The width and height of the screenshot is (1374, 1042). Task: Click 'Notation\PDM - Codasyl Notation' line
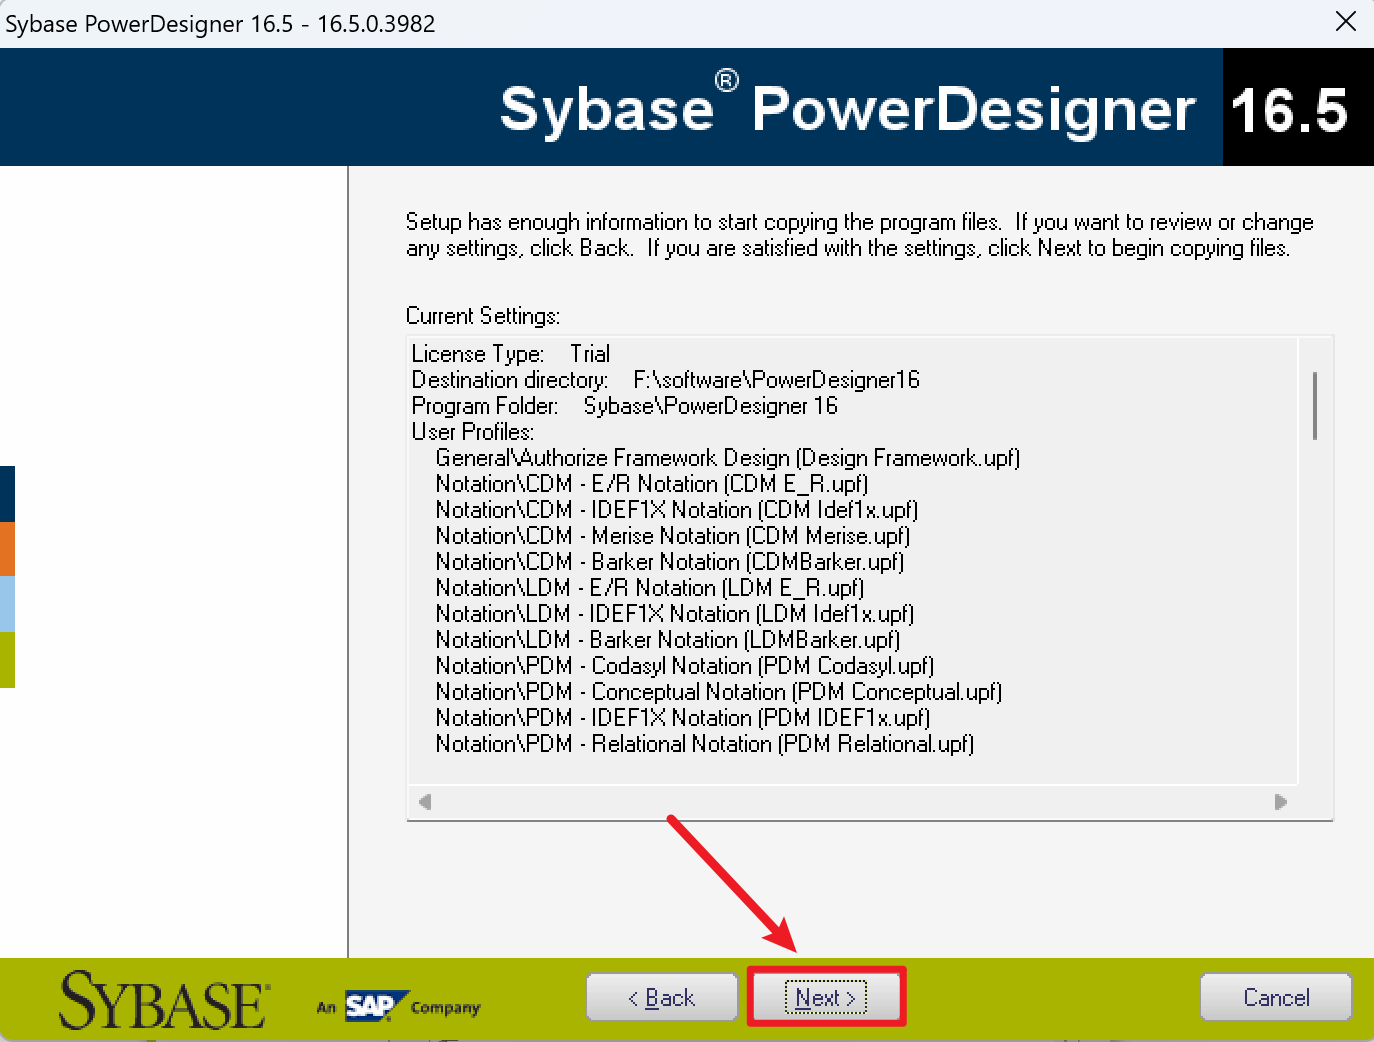(685, 666)
